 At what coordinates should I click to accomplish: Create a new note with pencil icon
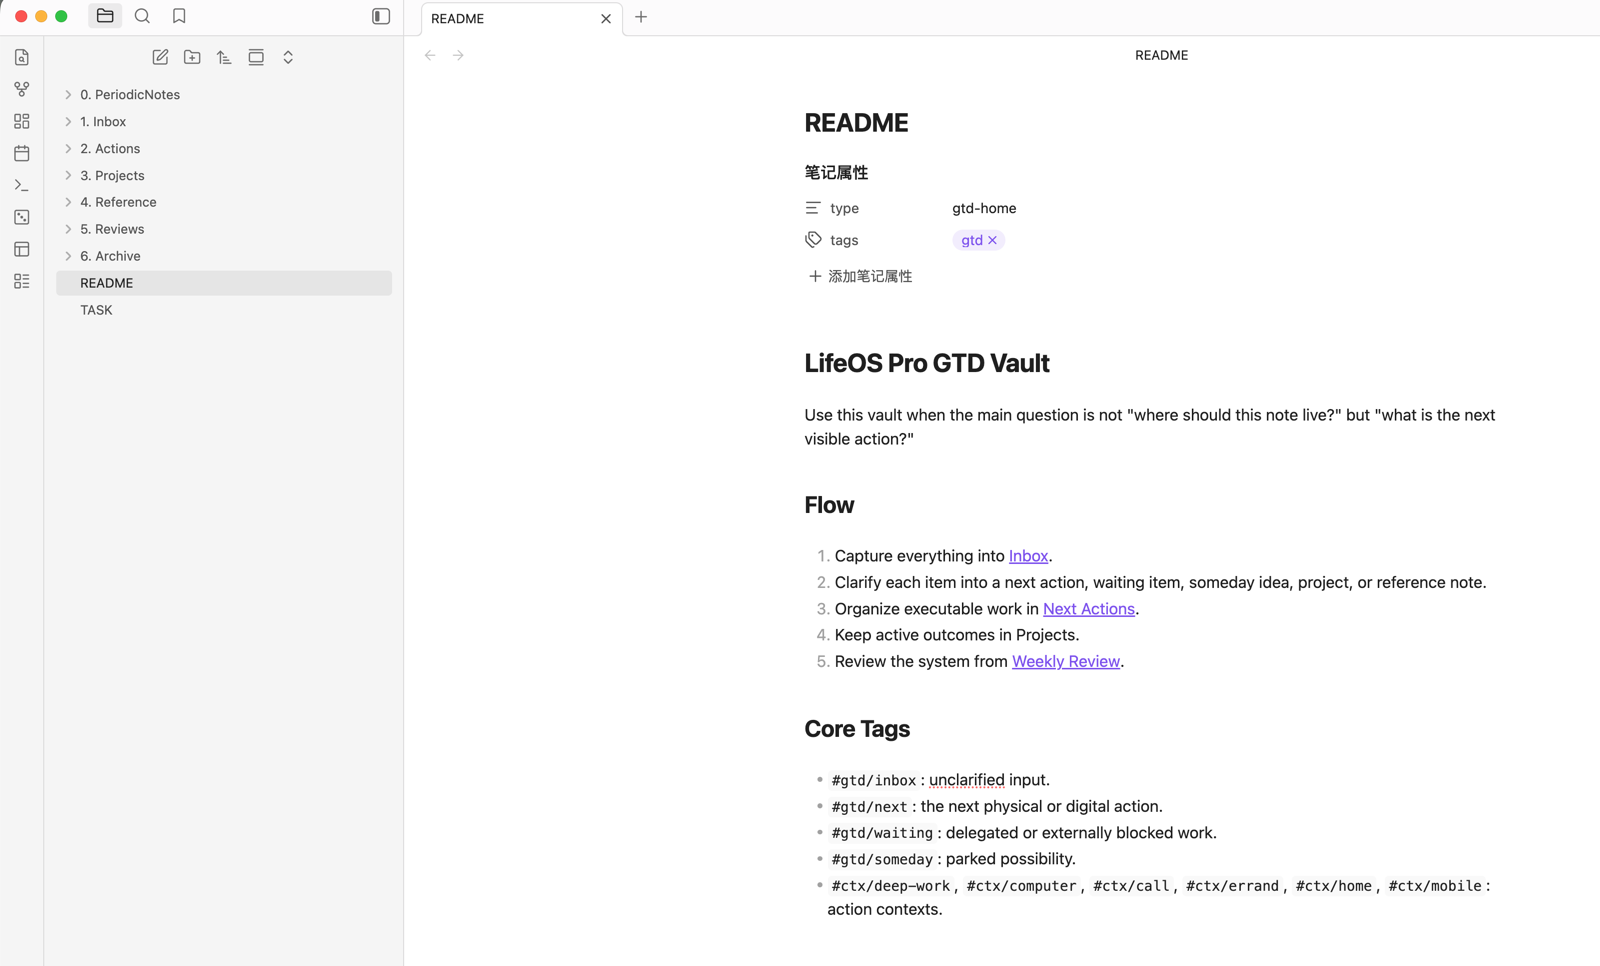pos(160,57)
